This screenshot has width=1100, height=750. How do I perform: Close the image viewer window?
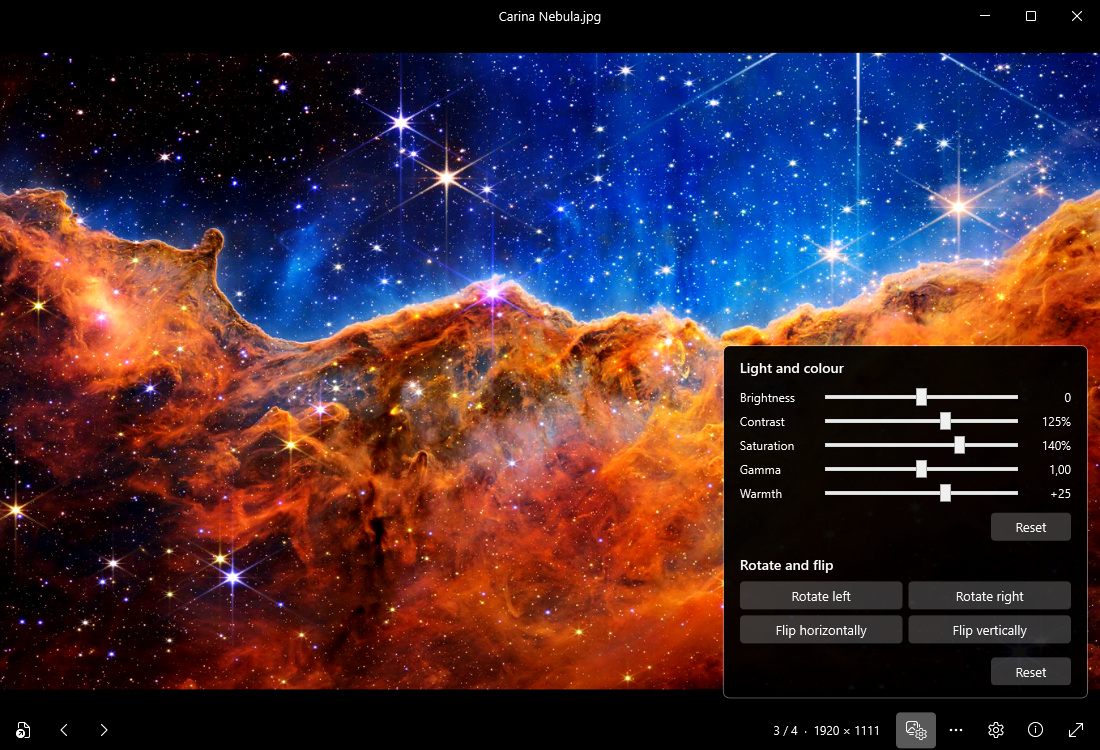pyautogui.click(x=1077, y=15)
